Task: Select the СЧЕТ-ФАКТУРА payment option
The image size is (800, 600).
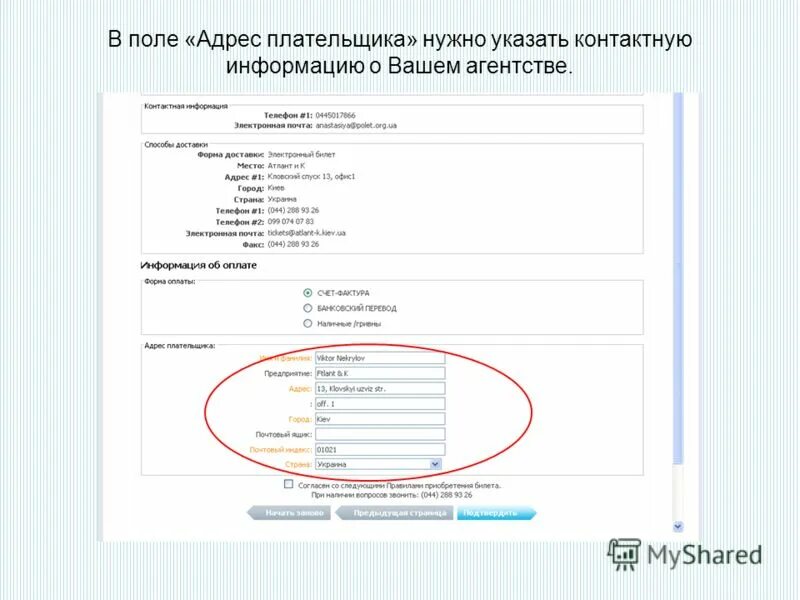Action: (x=307, y=290)
